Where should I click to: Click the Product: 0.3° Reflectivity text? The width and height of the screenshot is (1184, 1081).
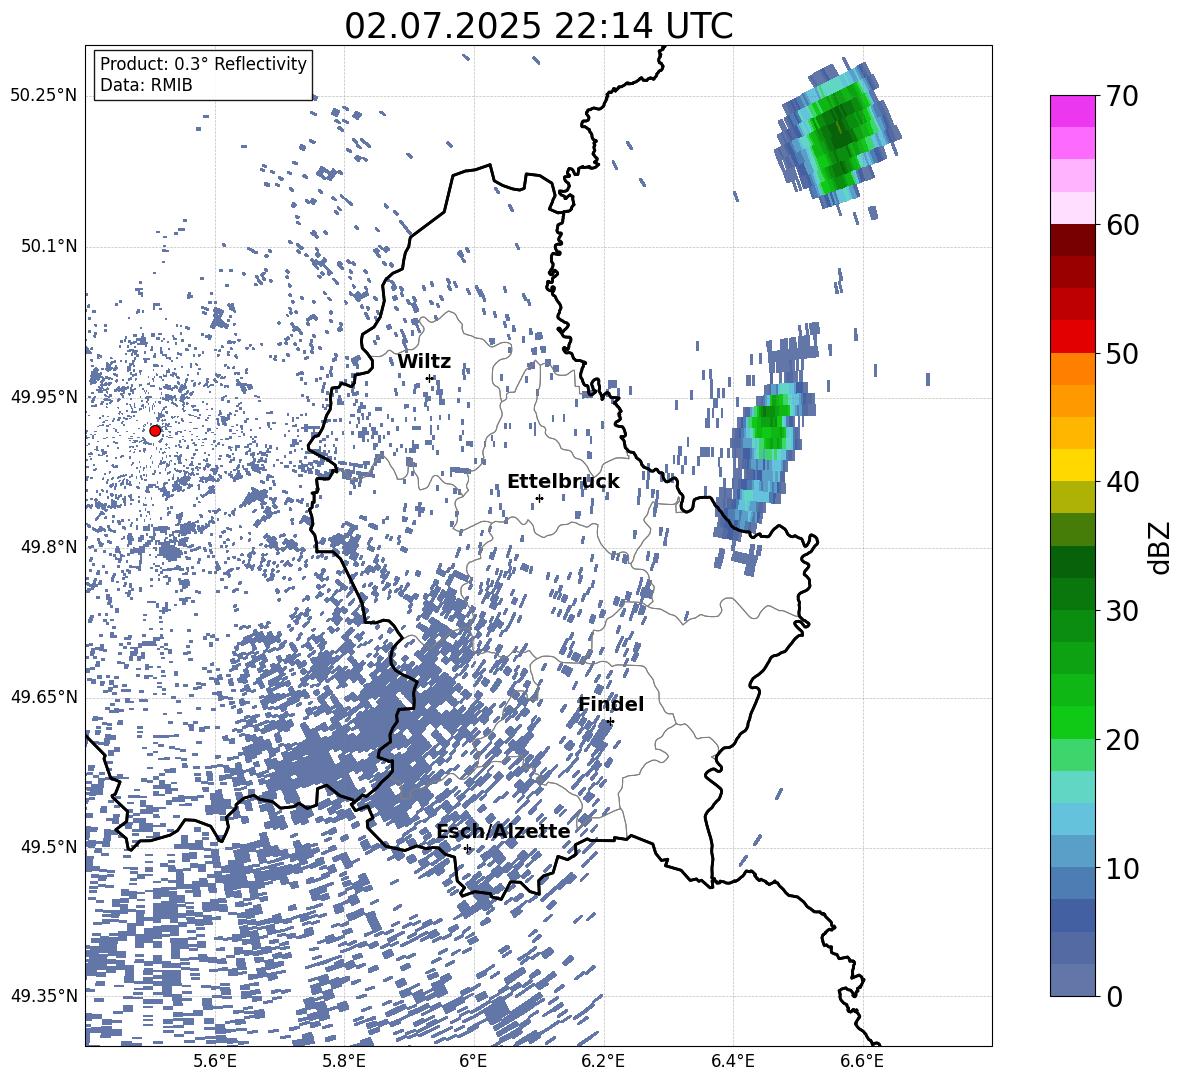203,63
